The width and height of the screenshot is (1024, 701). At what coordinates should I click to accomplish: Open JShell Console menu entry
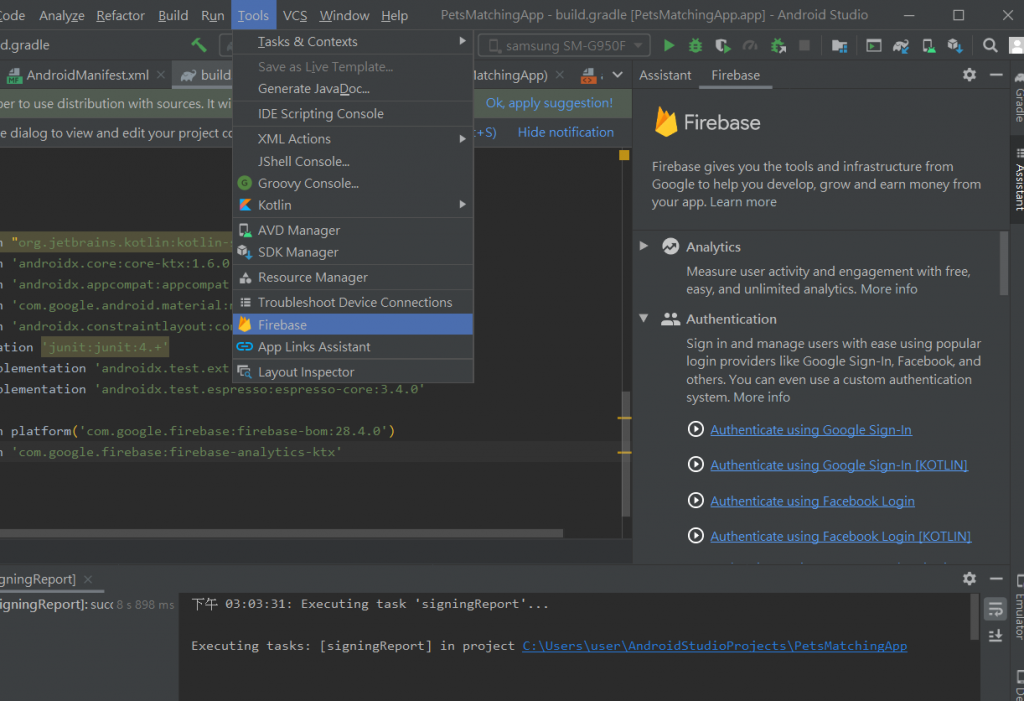[353, 161]
